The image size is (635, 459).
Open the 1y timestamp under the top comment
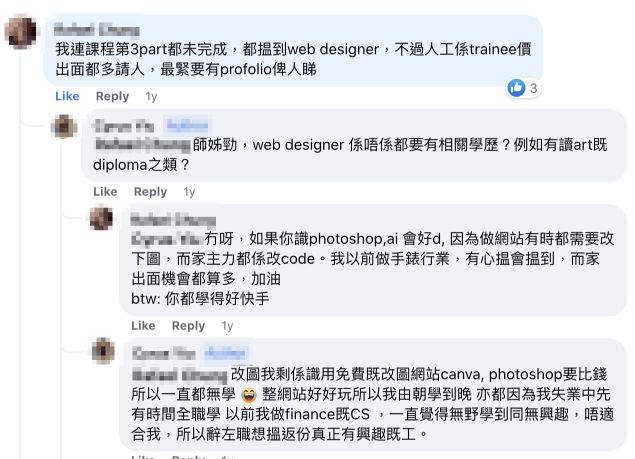(151, 96)
